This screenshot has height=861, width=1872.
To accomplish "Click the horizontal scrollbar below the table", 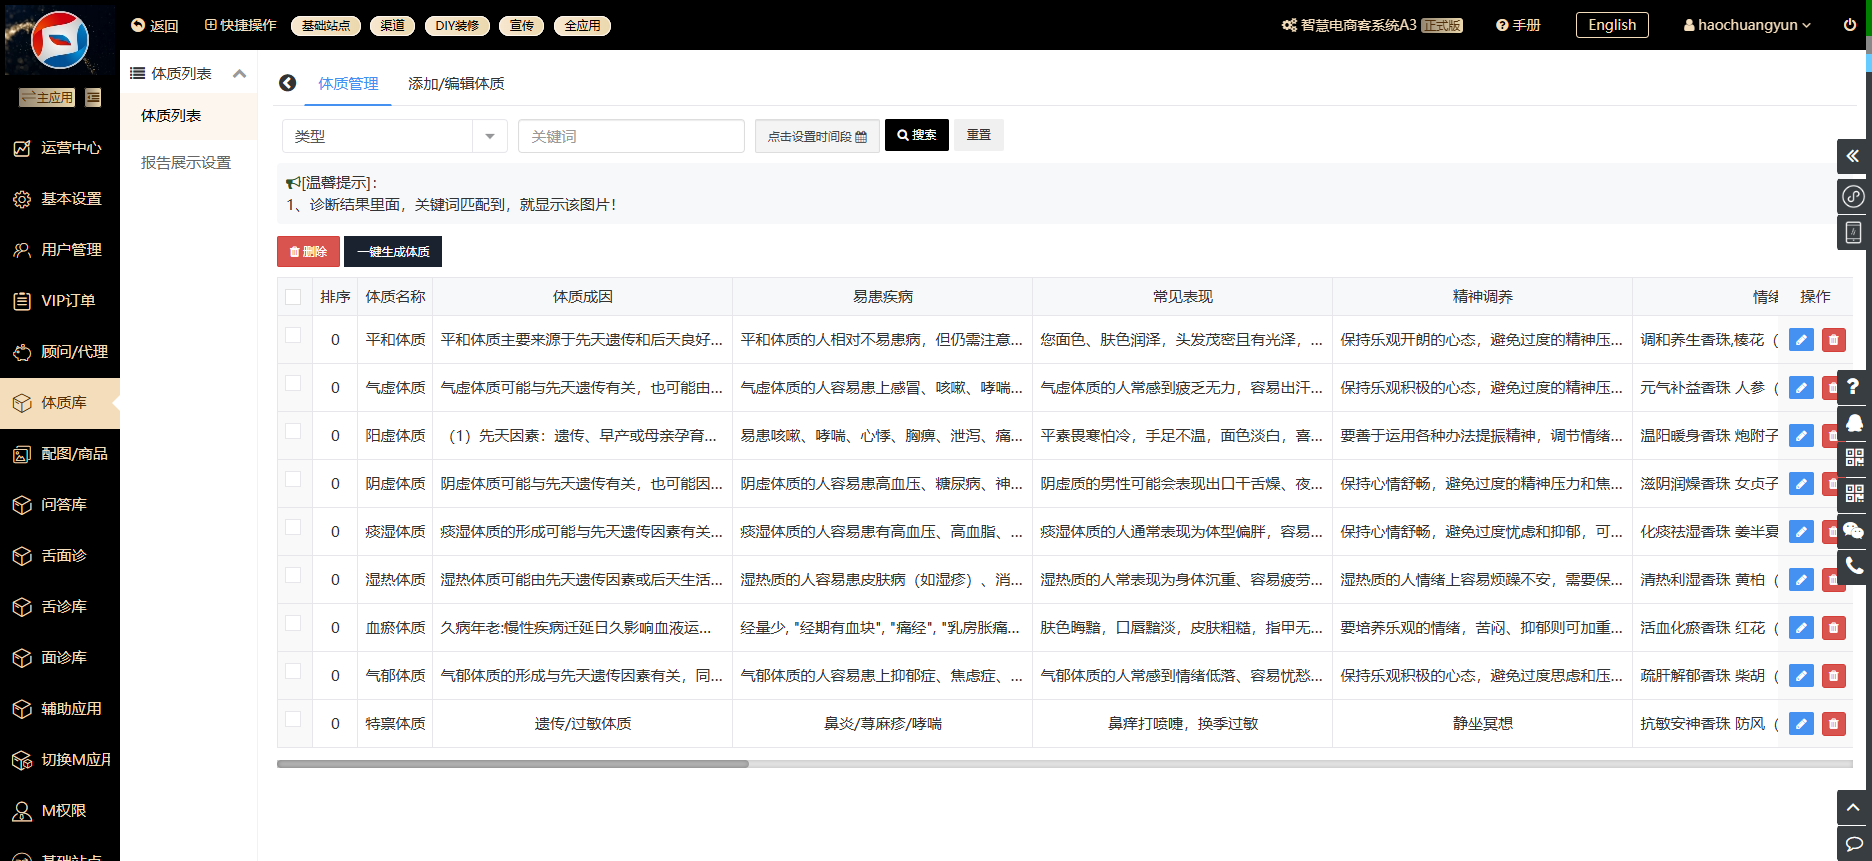I will pyautogui.click(x=512, y=764).
